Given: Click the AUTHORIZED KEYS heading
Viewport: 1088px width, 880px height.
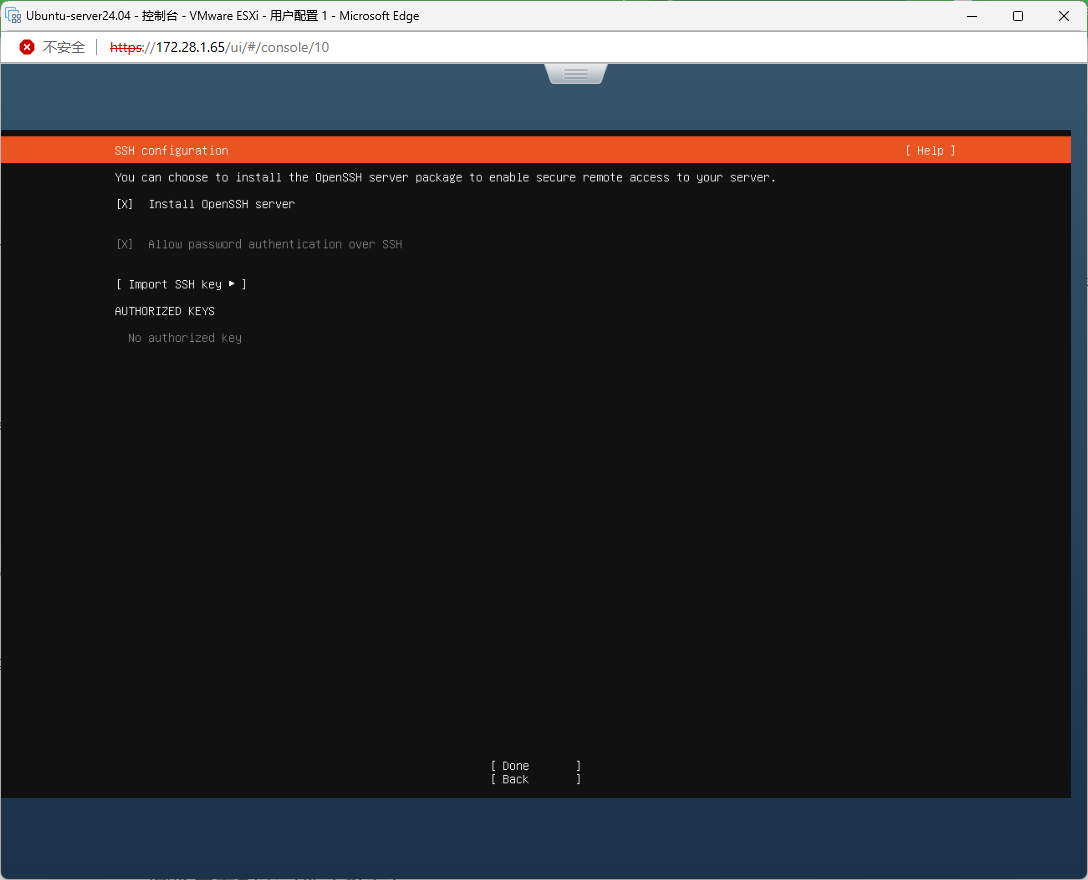Looking at the screenshot, I should (164, 311).
